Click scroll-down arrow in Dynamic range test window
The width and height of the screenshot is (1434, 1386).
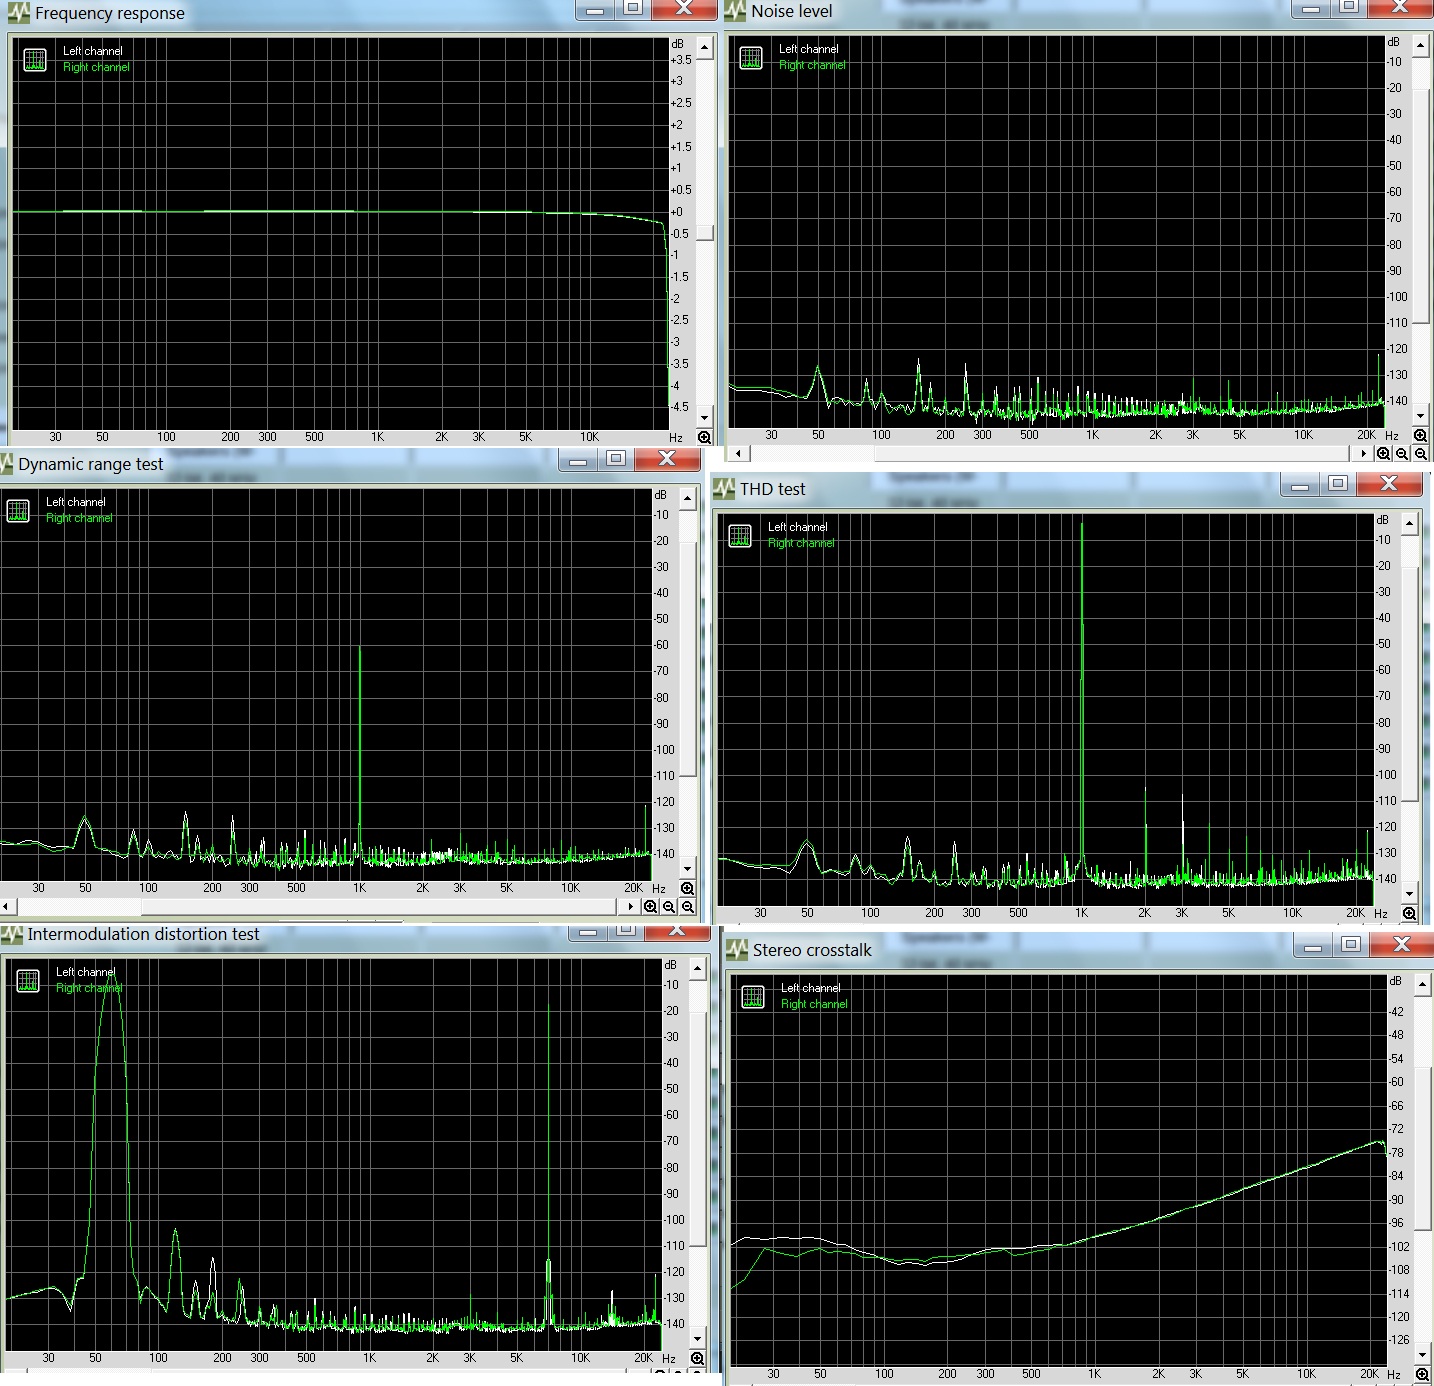click(x=688, y=869)
